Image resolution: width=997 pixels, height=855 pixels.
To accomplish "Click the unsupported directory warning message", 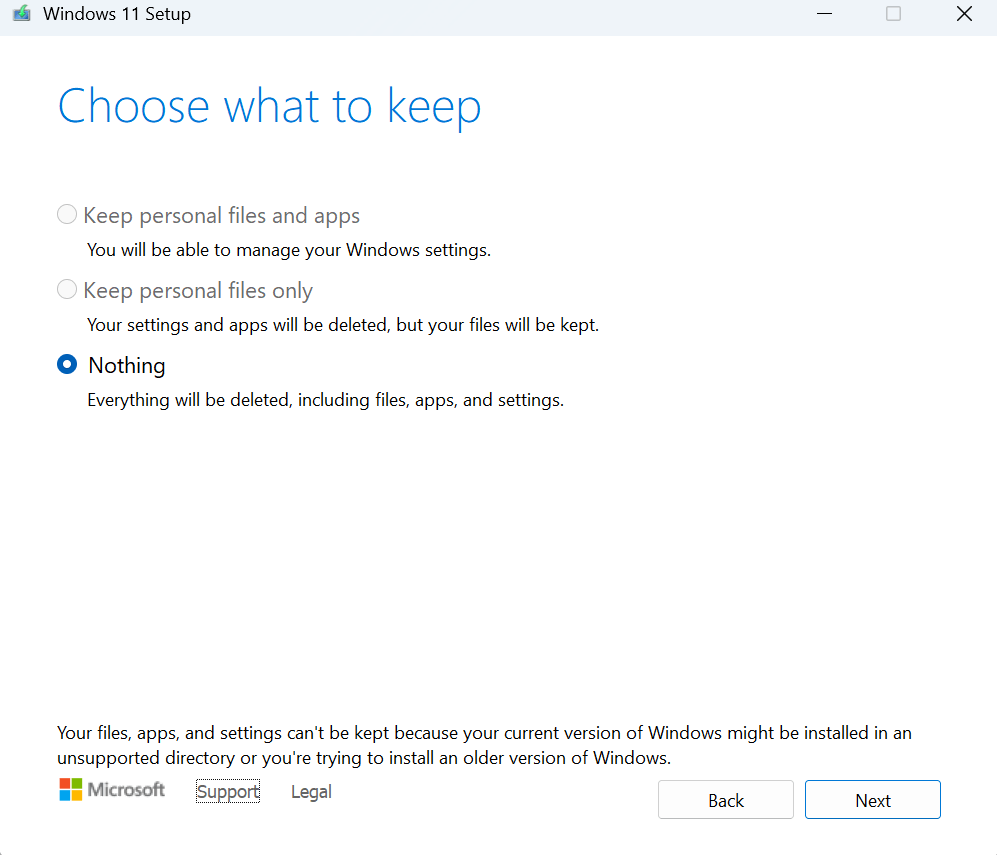I will tap(485, 745).
